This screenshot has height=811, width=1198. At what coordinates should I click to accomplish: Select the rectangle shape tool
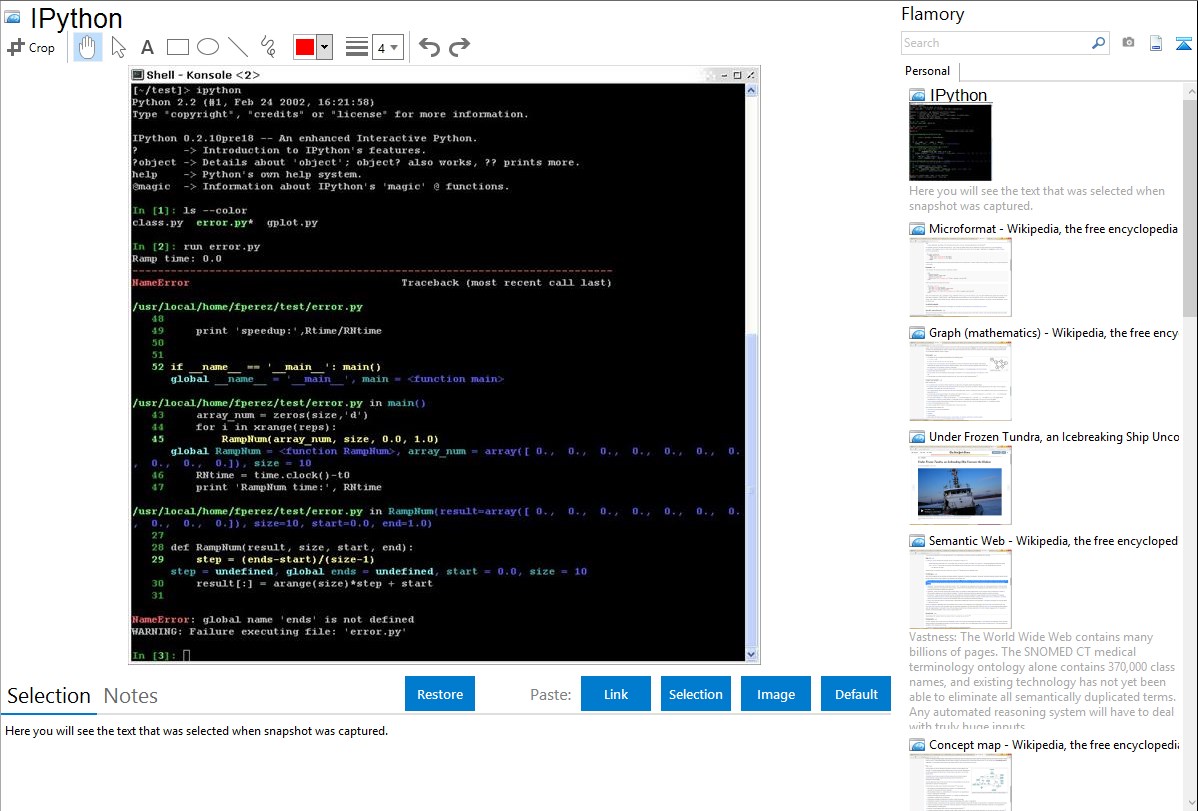[x=178, y=47]
